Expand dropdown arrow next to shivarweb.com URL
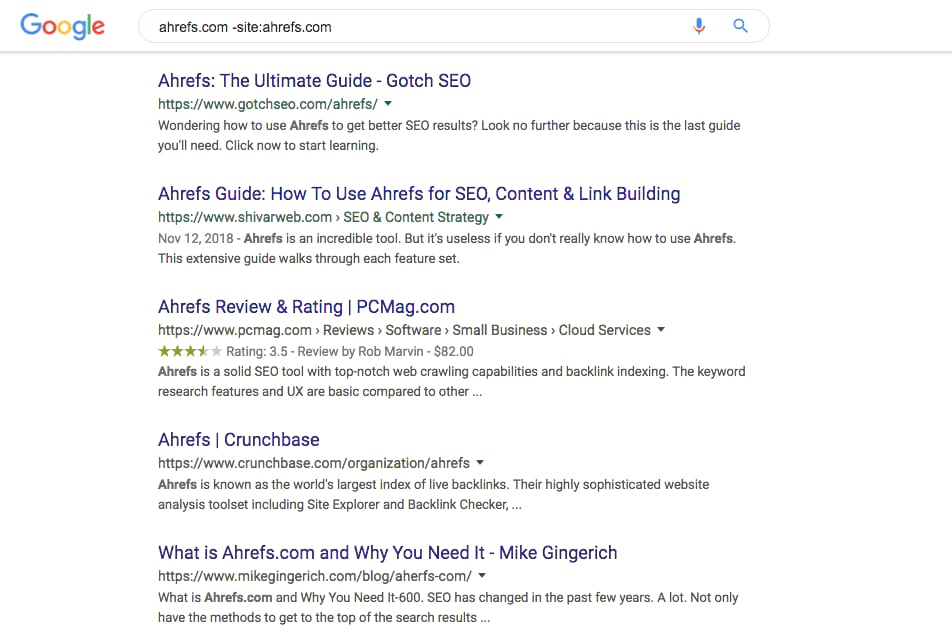This screenshot has height=640, width=952. pyautogui.click(x=499, y=217)
